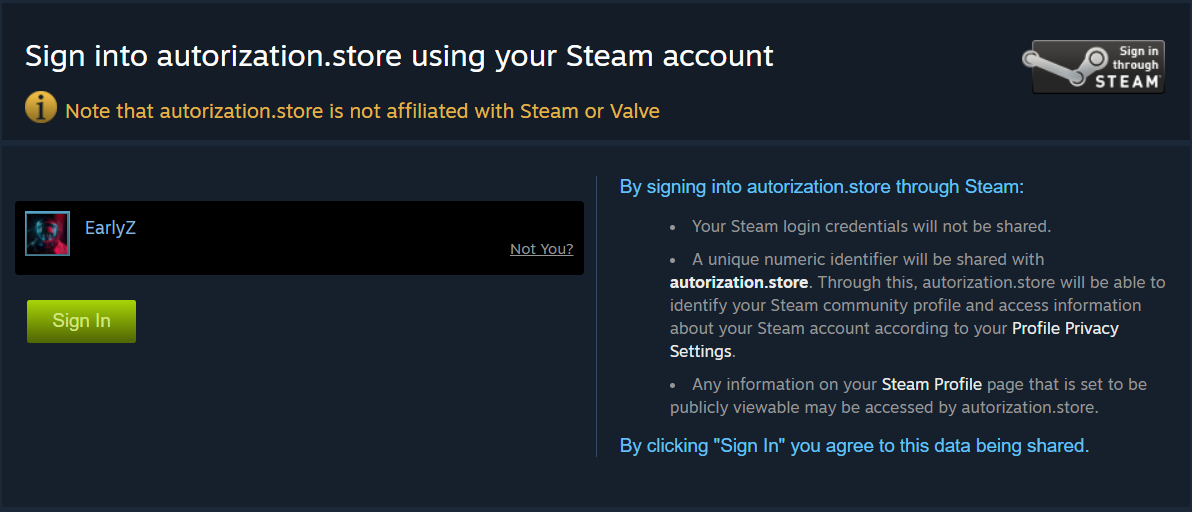Open the Steam Profile link

click(931, 384)
